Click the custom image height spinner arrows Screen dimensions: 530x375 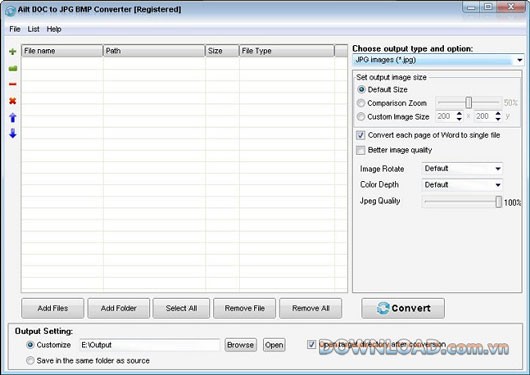click(x=498, y=116)
